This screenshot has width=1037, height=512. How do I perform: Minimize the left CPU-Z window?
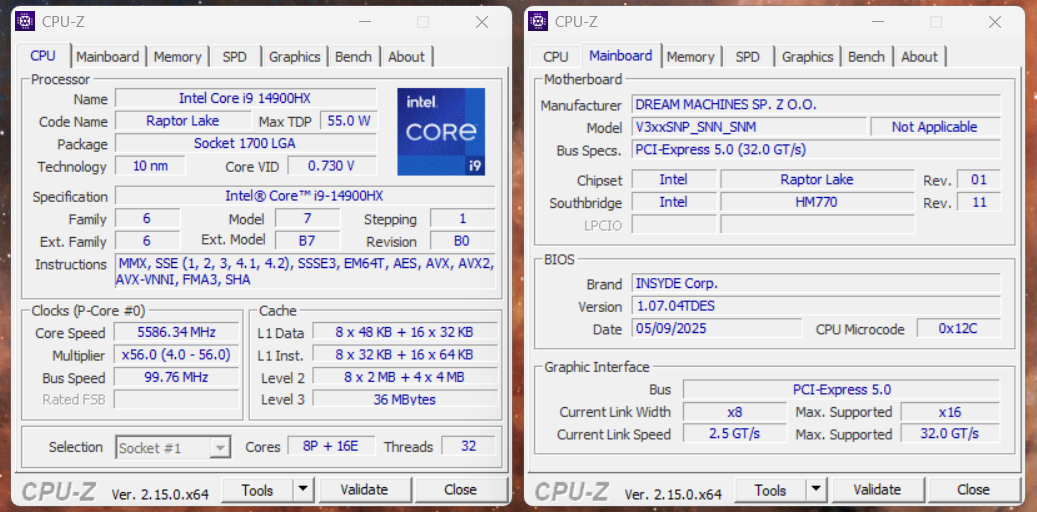click(365, 22)
